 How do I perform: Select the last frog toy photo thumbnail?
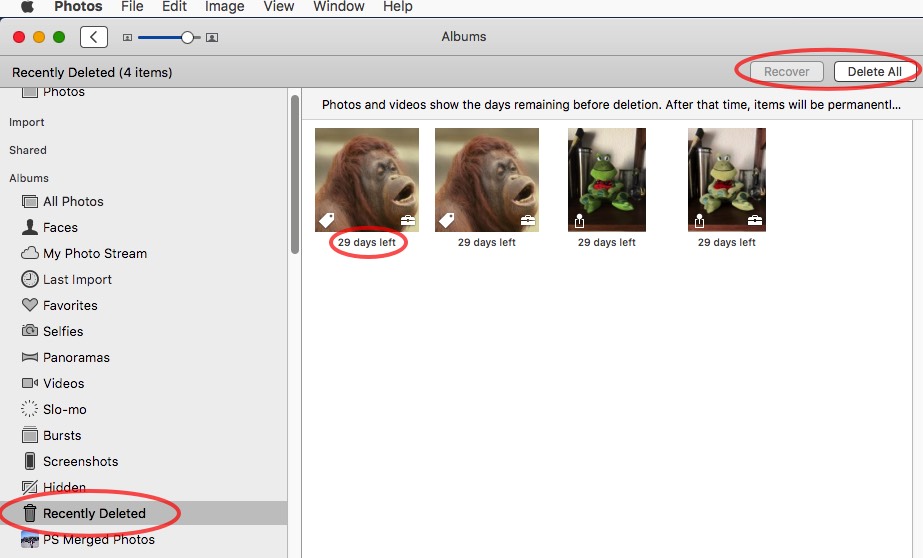point(727,180)
